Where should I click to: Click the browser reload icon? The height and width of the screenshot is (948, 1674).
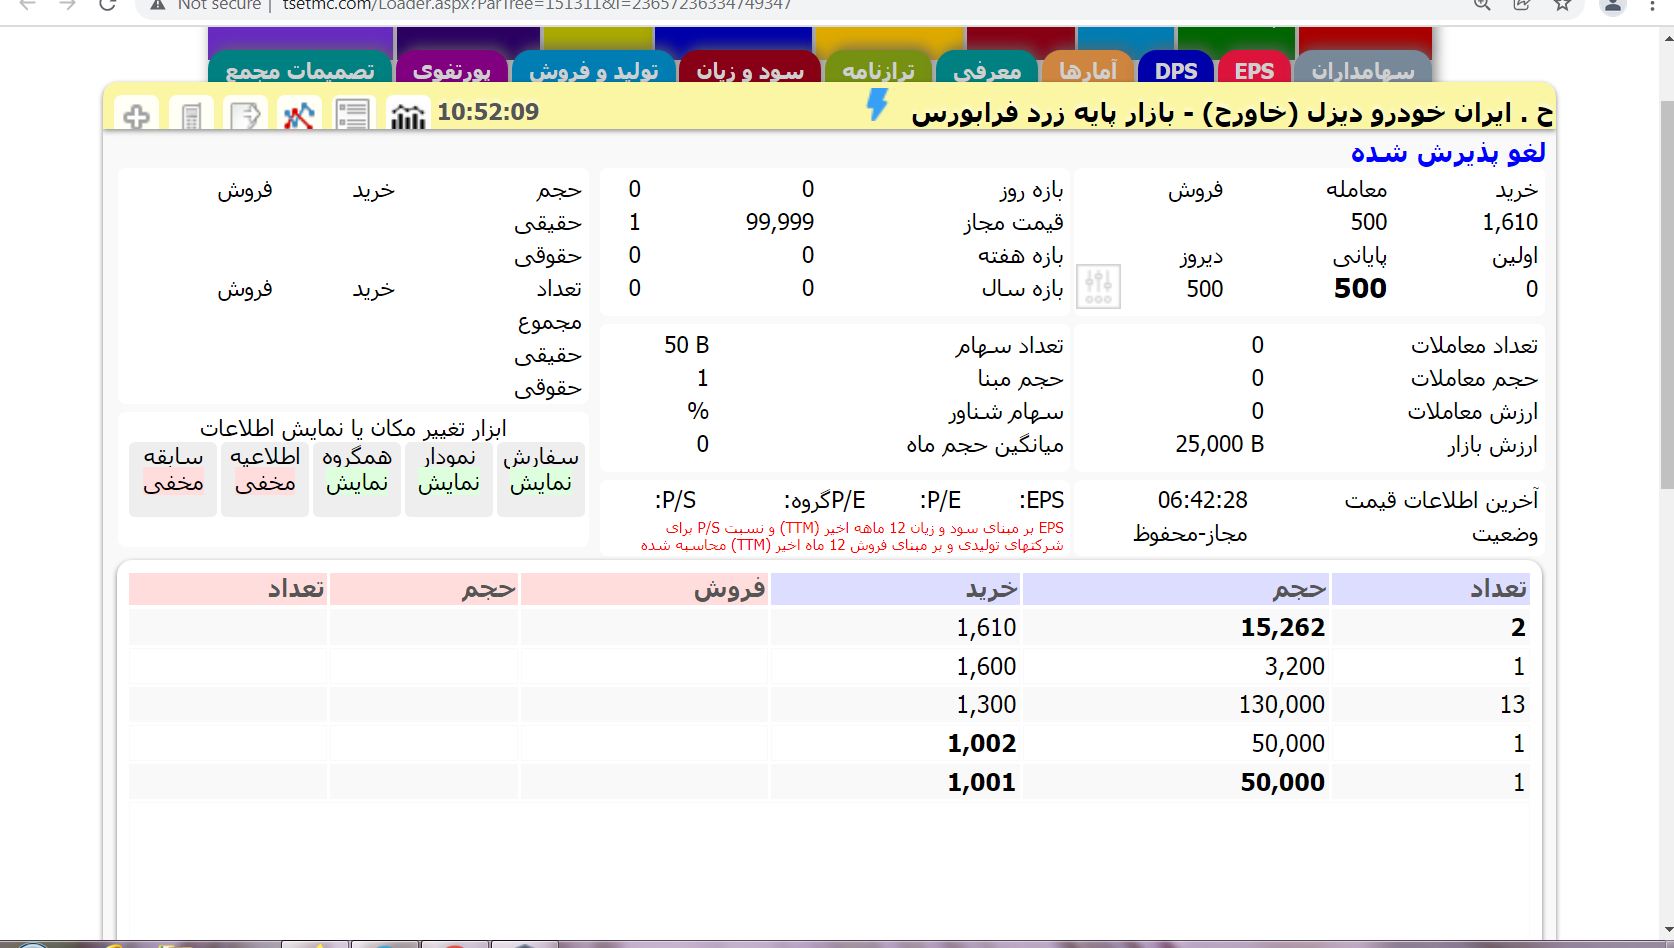click(x=108, y=5)
